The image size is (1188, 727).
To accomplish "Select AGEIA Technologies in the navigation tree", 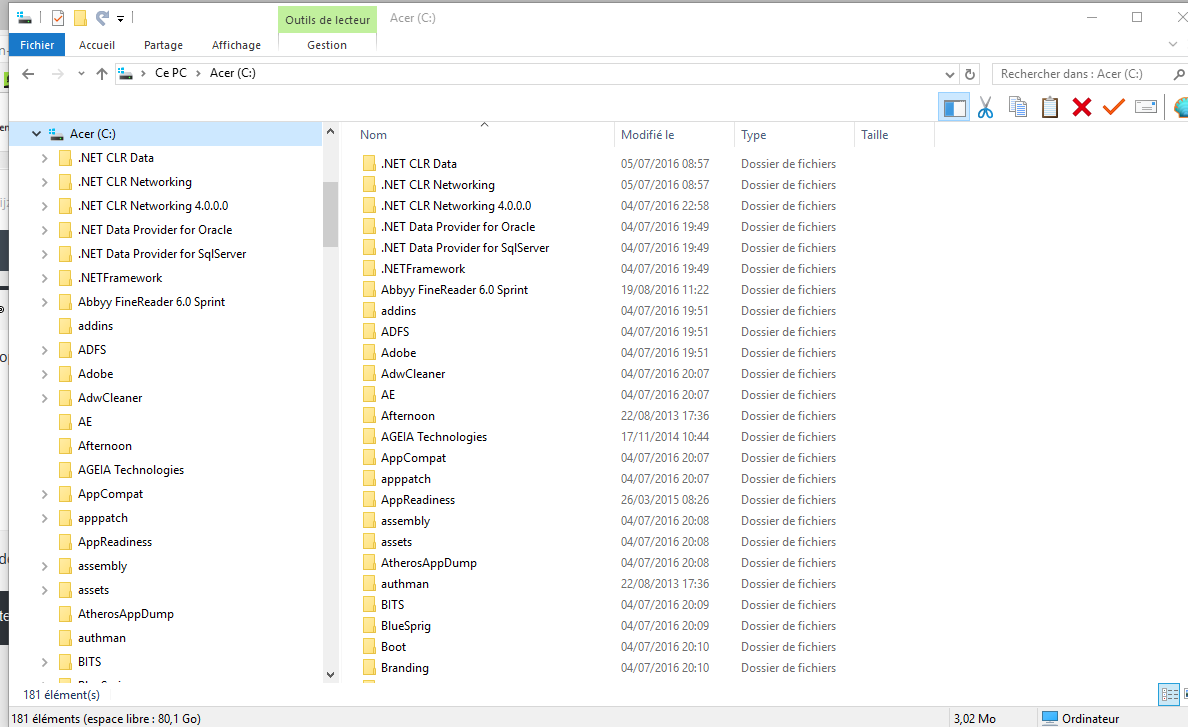I will point(131,470).
